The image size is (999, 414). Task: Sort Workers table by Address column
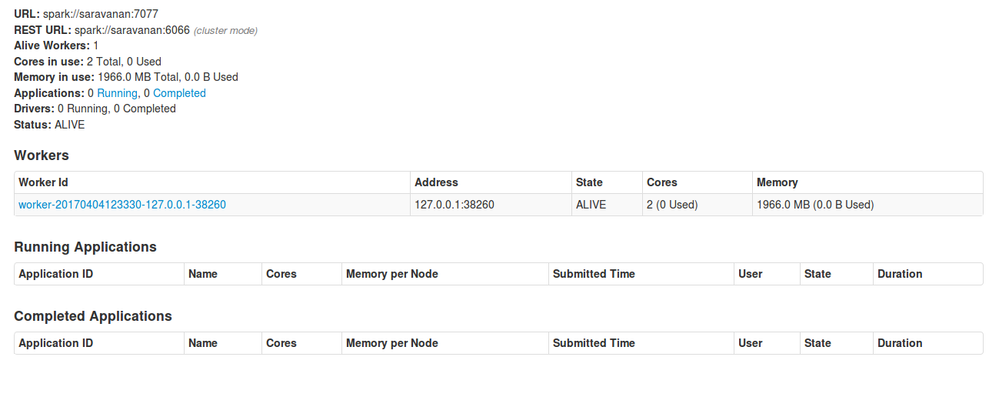click(436, 183)
